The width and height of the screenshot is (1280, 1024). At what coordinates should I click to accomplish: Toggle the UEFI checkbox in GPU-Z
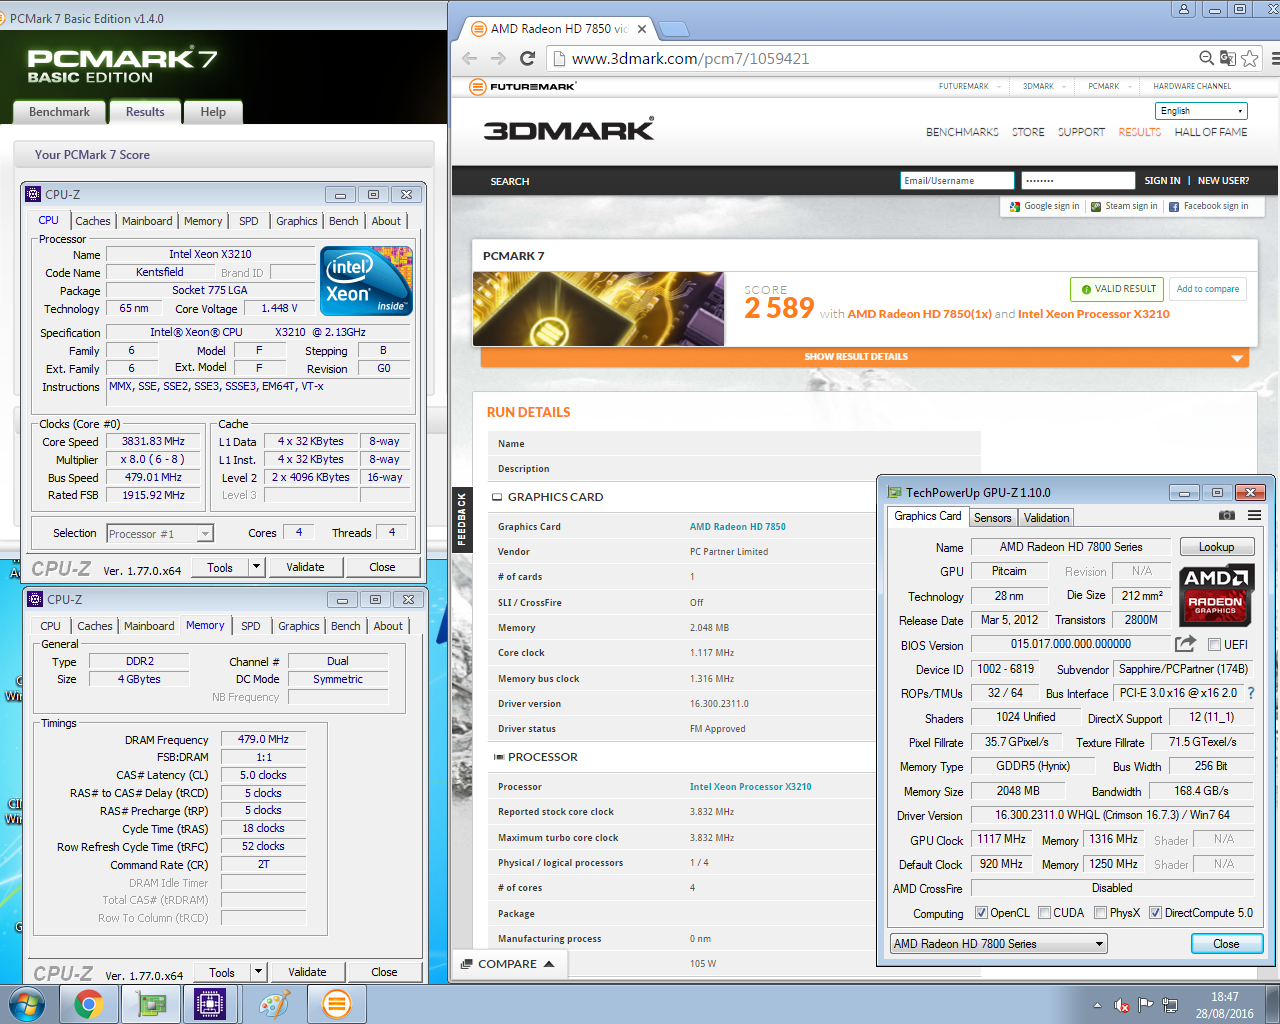pos(1214,645)
